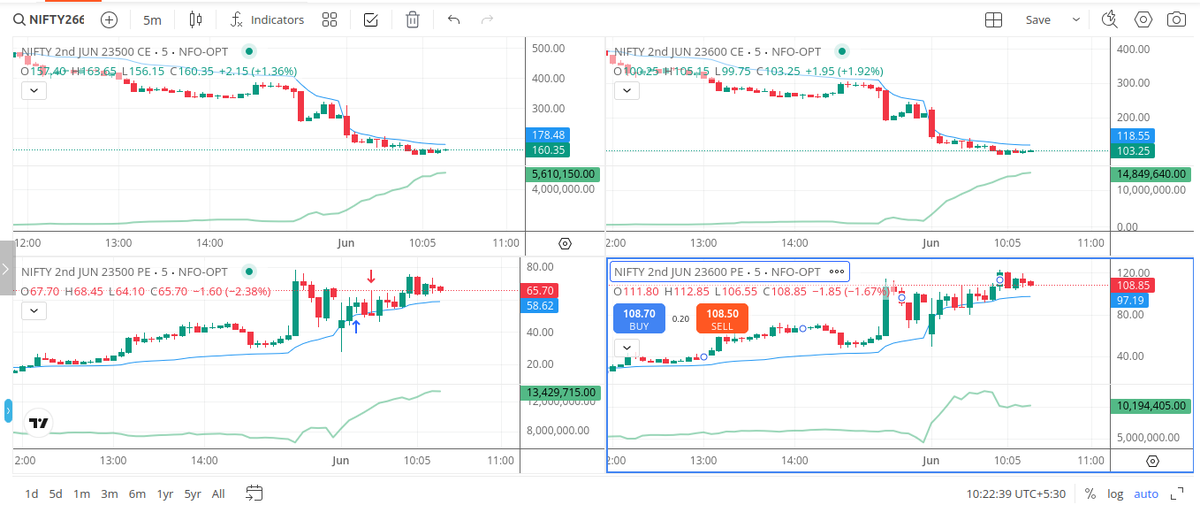
Task: Show All date range
Action: (218, 494)
